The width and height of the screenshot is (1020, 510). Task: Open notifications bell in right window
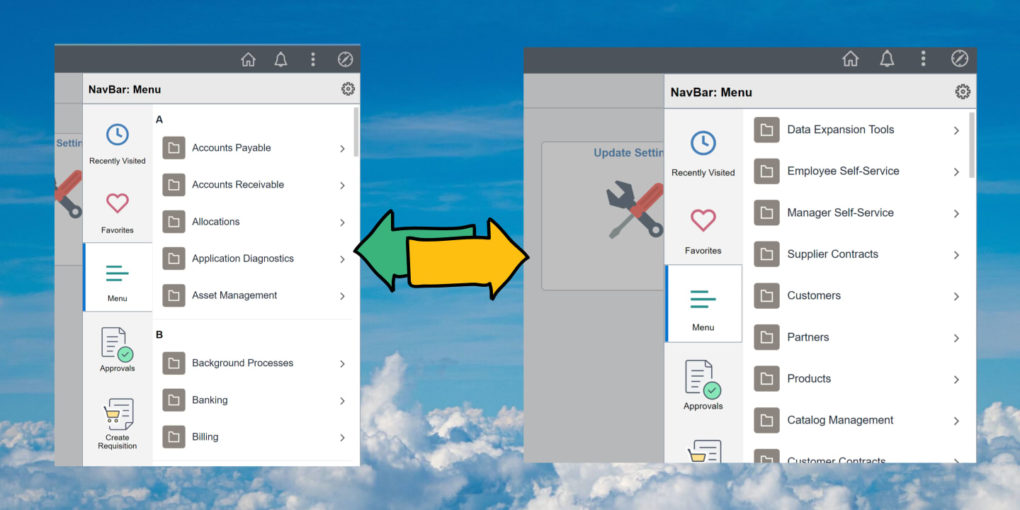coord(887,59)
